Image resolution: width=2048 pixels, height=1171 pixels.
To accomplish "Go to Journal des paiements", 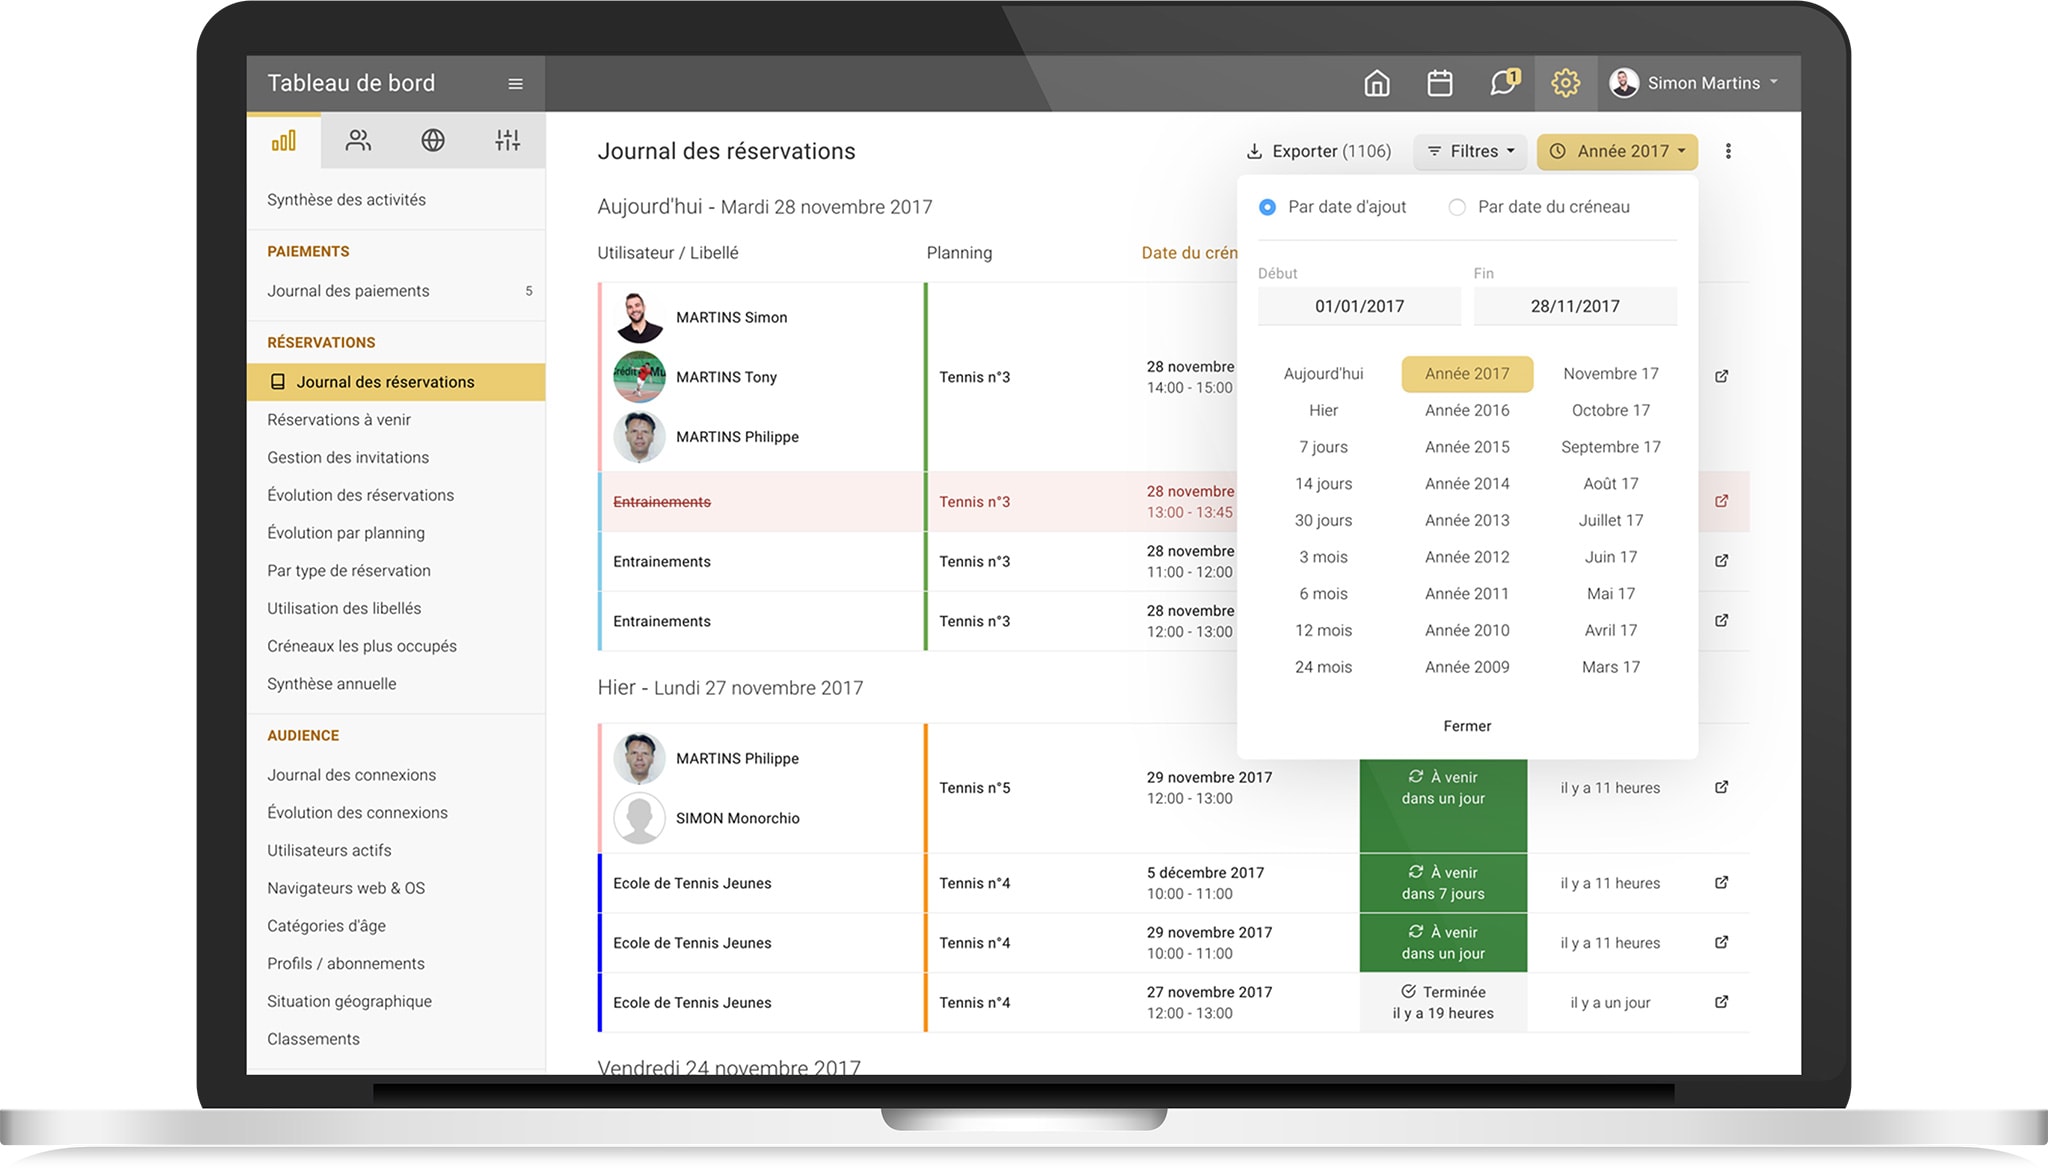I will (x=348, y=291).
